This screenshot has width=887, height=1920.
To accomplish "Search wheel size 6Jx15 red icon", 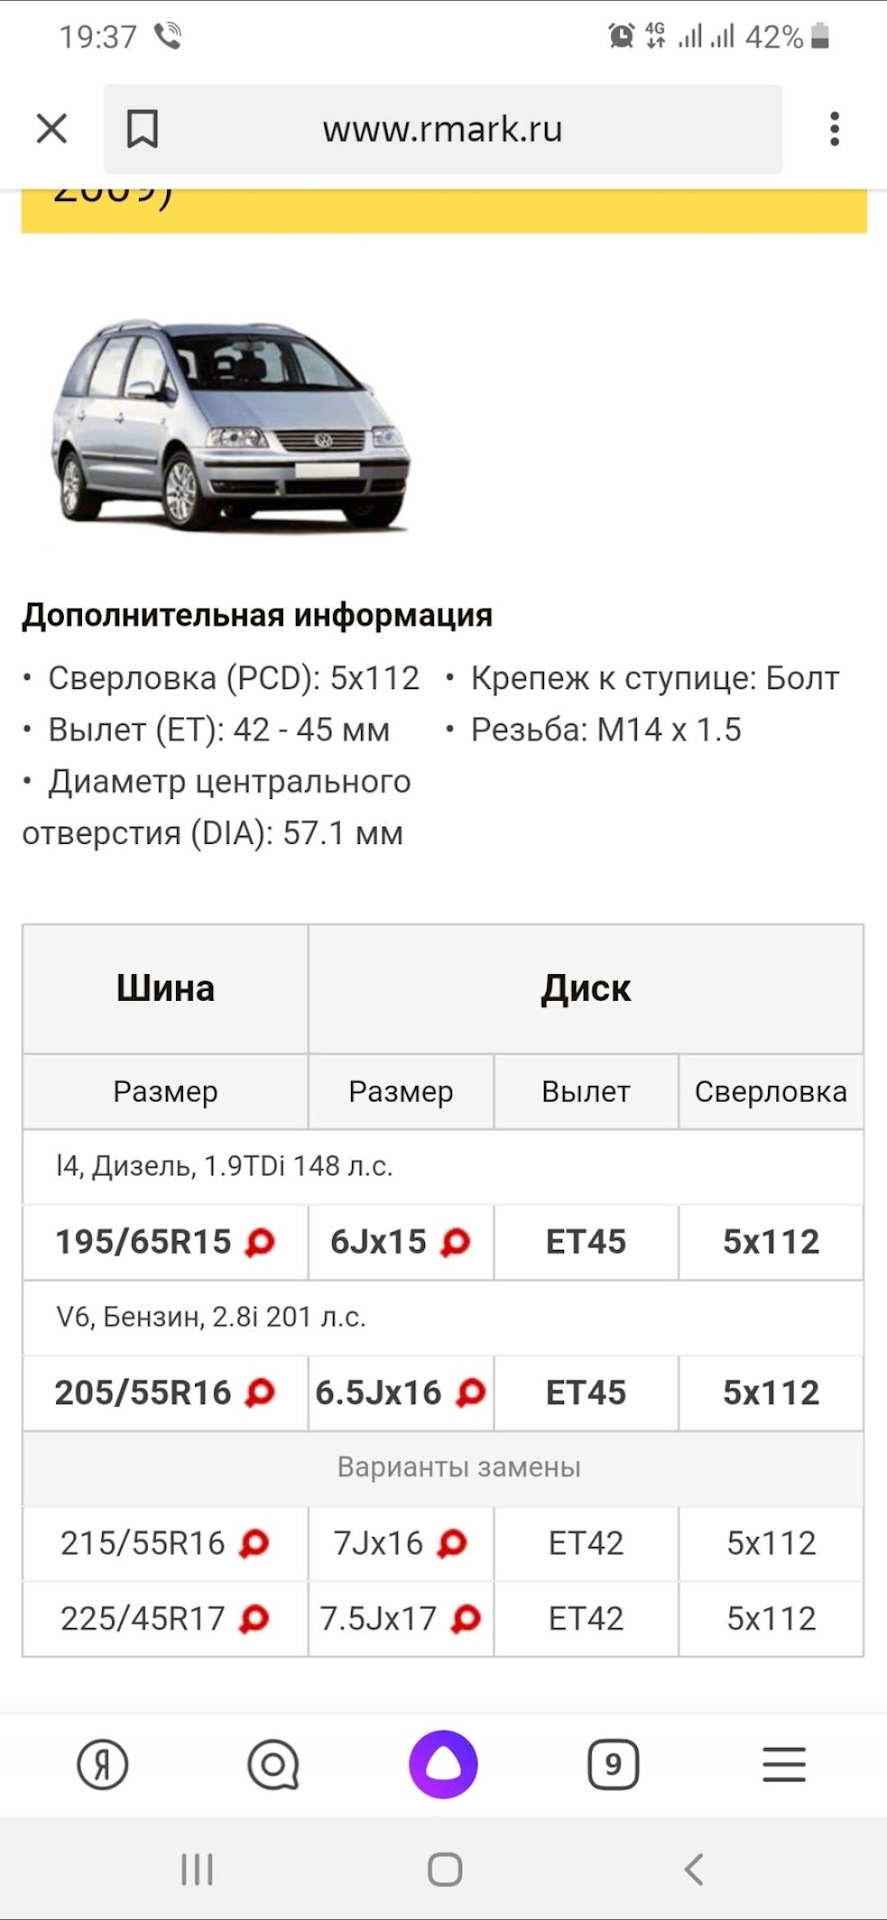I will click(x=455, y=1242).
